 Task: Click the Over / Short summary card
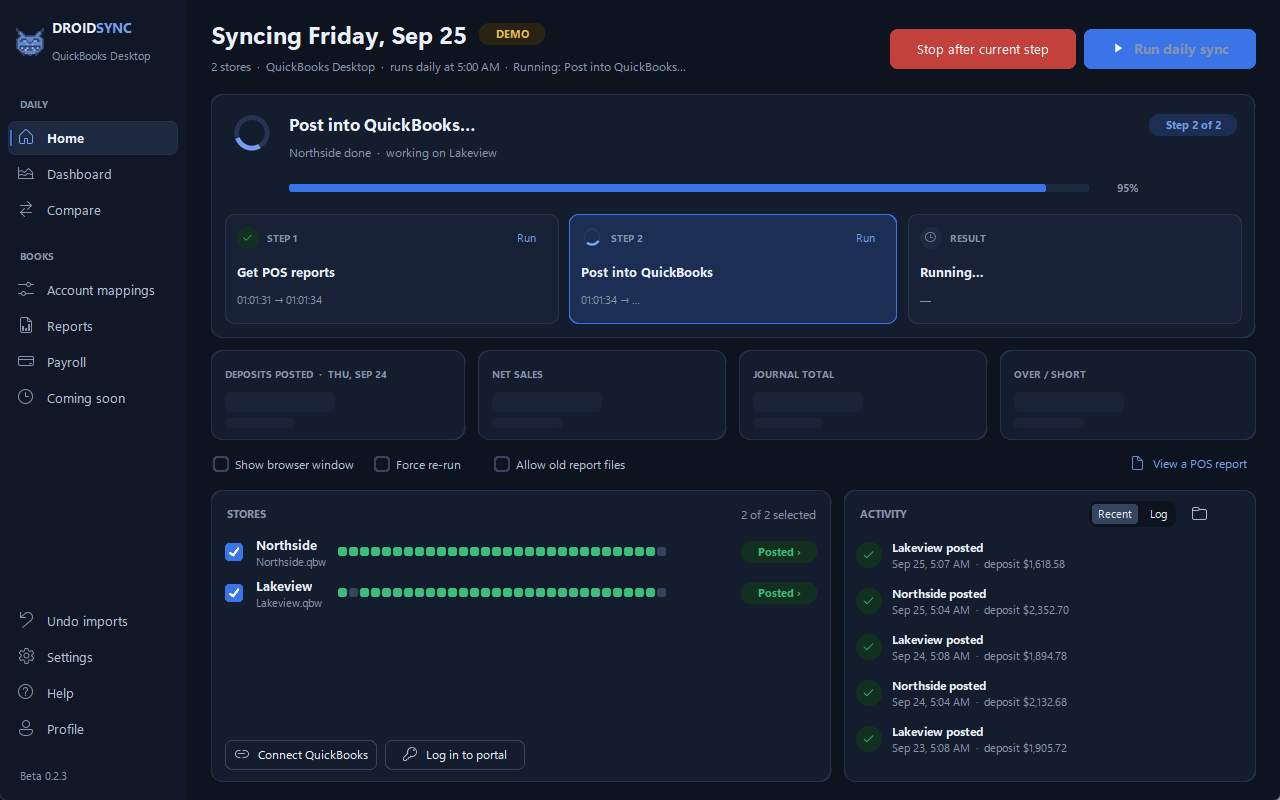[x=1128, y=395]
